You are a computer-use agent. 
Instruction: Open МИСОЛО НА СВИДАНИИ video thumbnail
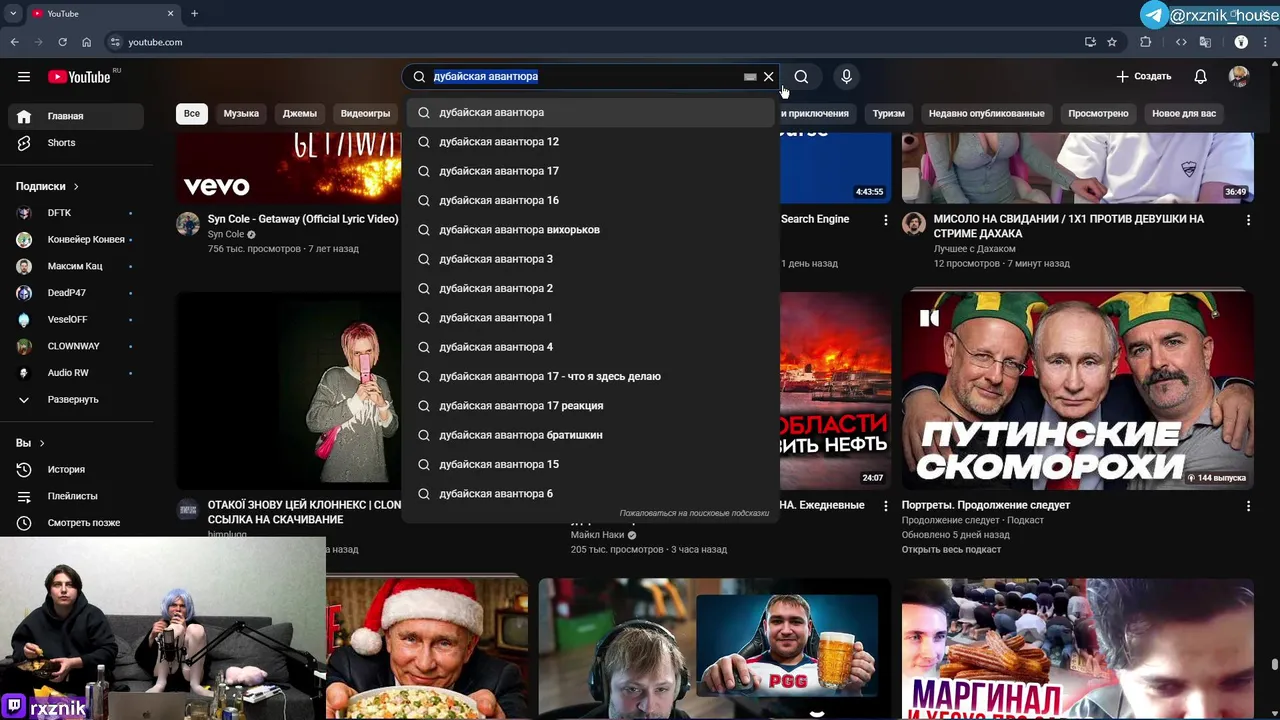[1077, 168]
